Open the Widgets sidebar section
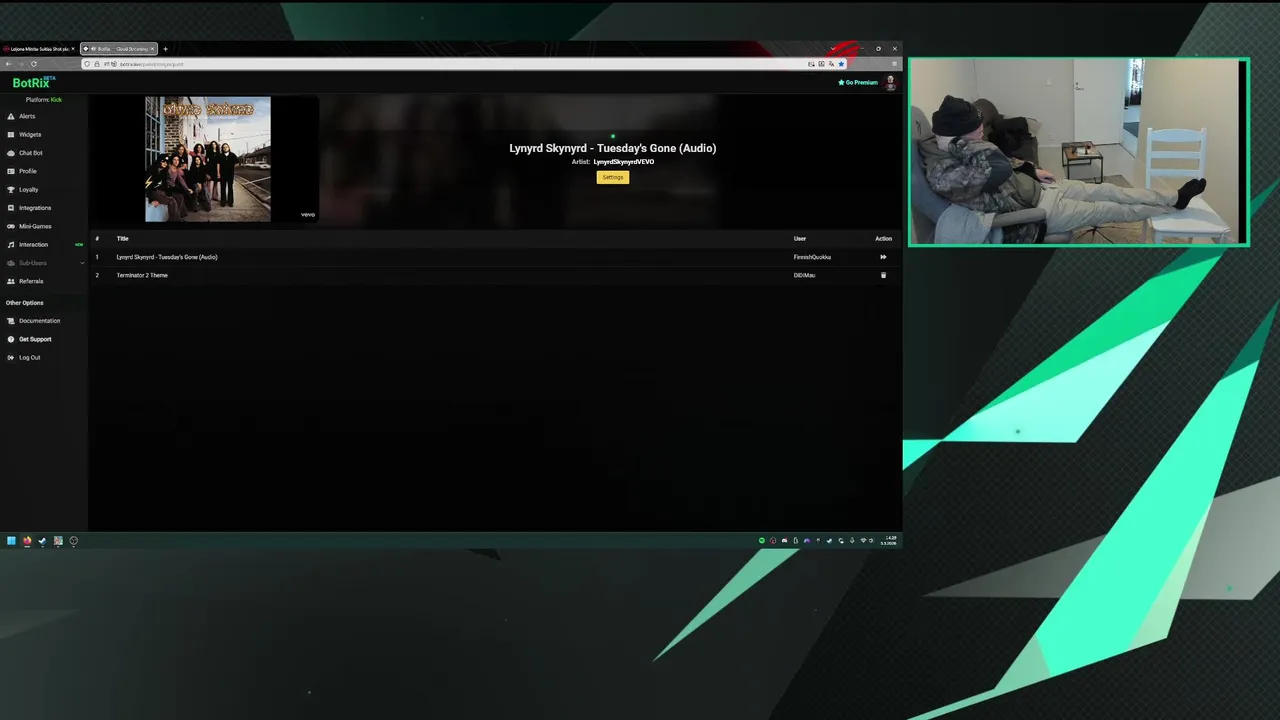 click(30, 134)
